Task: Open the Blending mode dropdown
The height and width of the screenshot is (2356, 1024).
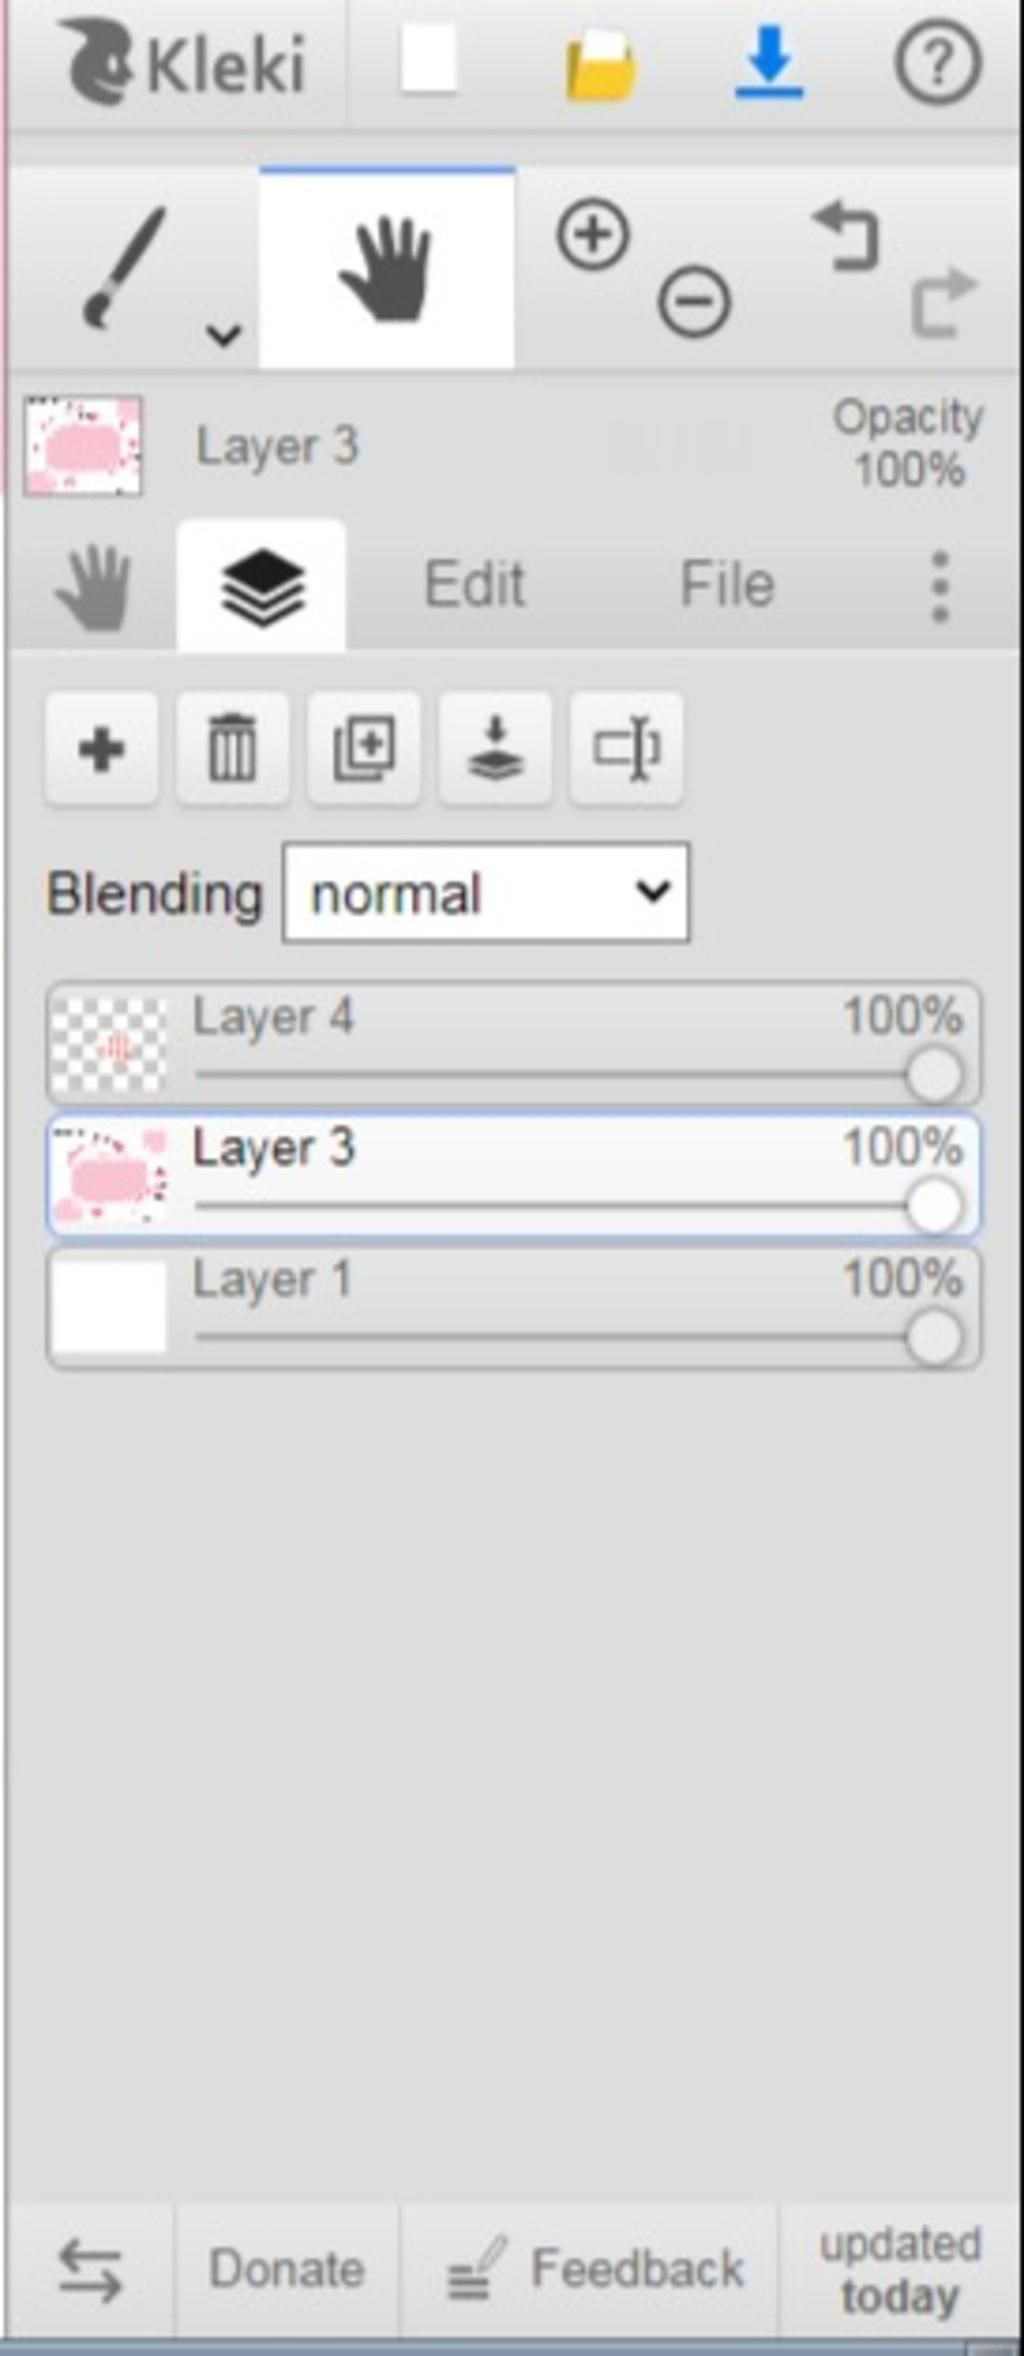Action: pos(486,893)
